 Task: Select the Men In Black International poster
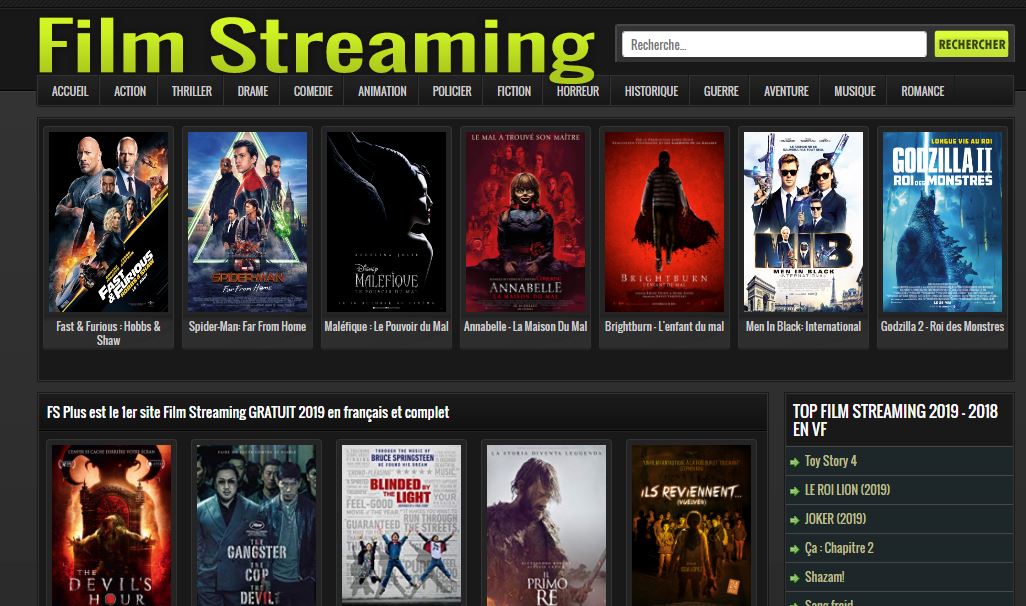click(x=804, y=222)
